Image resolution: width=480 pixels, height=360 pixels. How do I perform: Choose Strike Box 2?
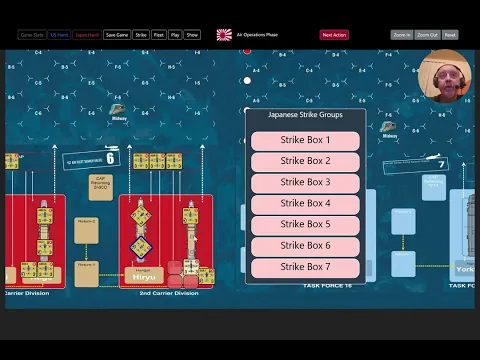pyautogui.click(x=305, y=161)
